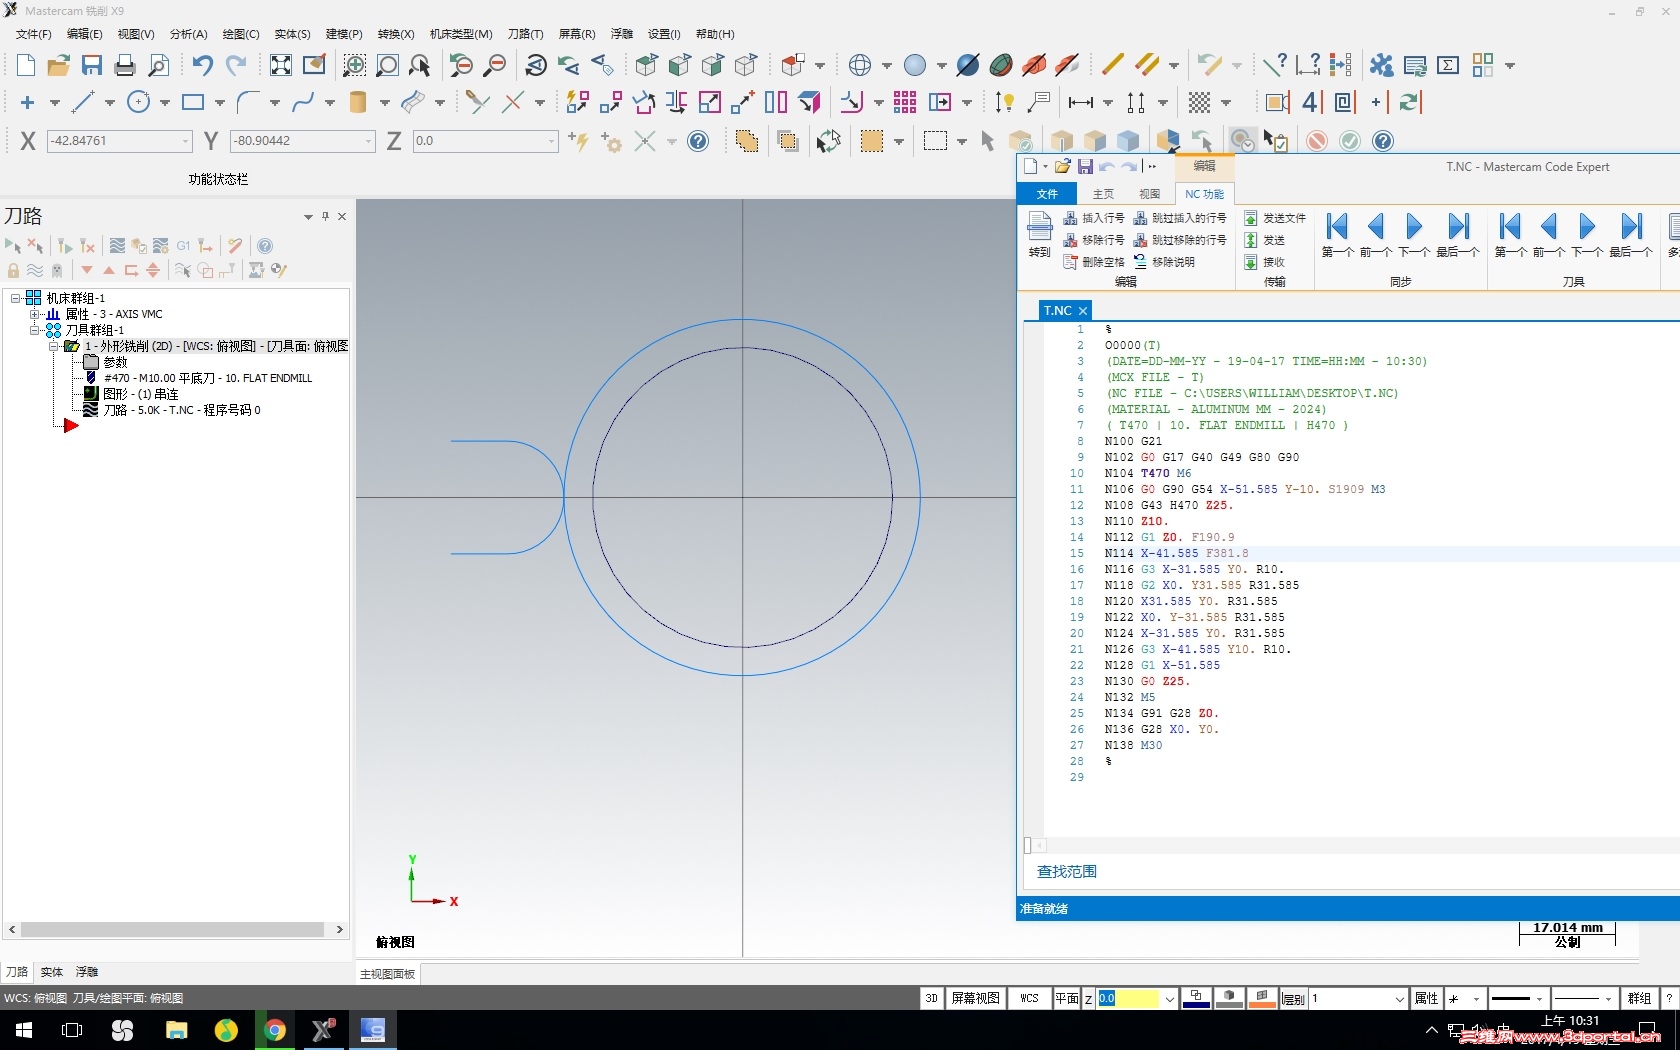Click the Undo arrow in main toolbar
The width and height of the screenshot is (1680, 1050).
click(x=202, y=66)
